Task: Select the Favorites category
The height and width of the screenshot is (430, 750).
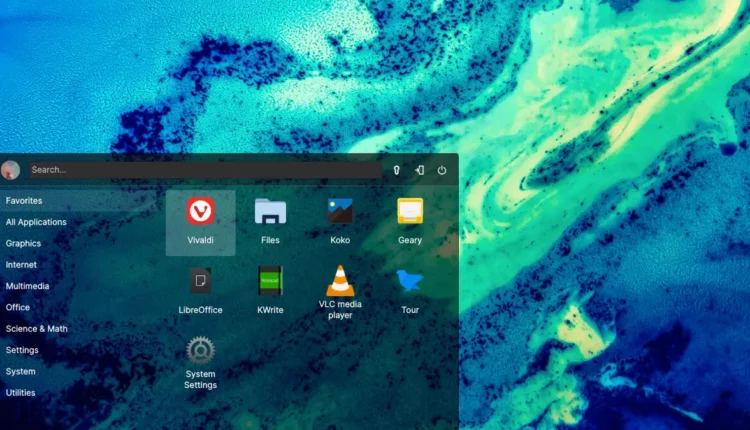Action: point(22,201)
